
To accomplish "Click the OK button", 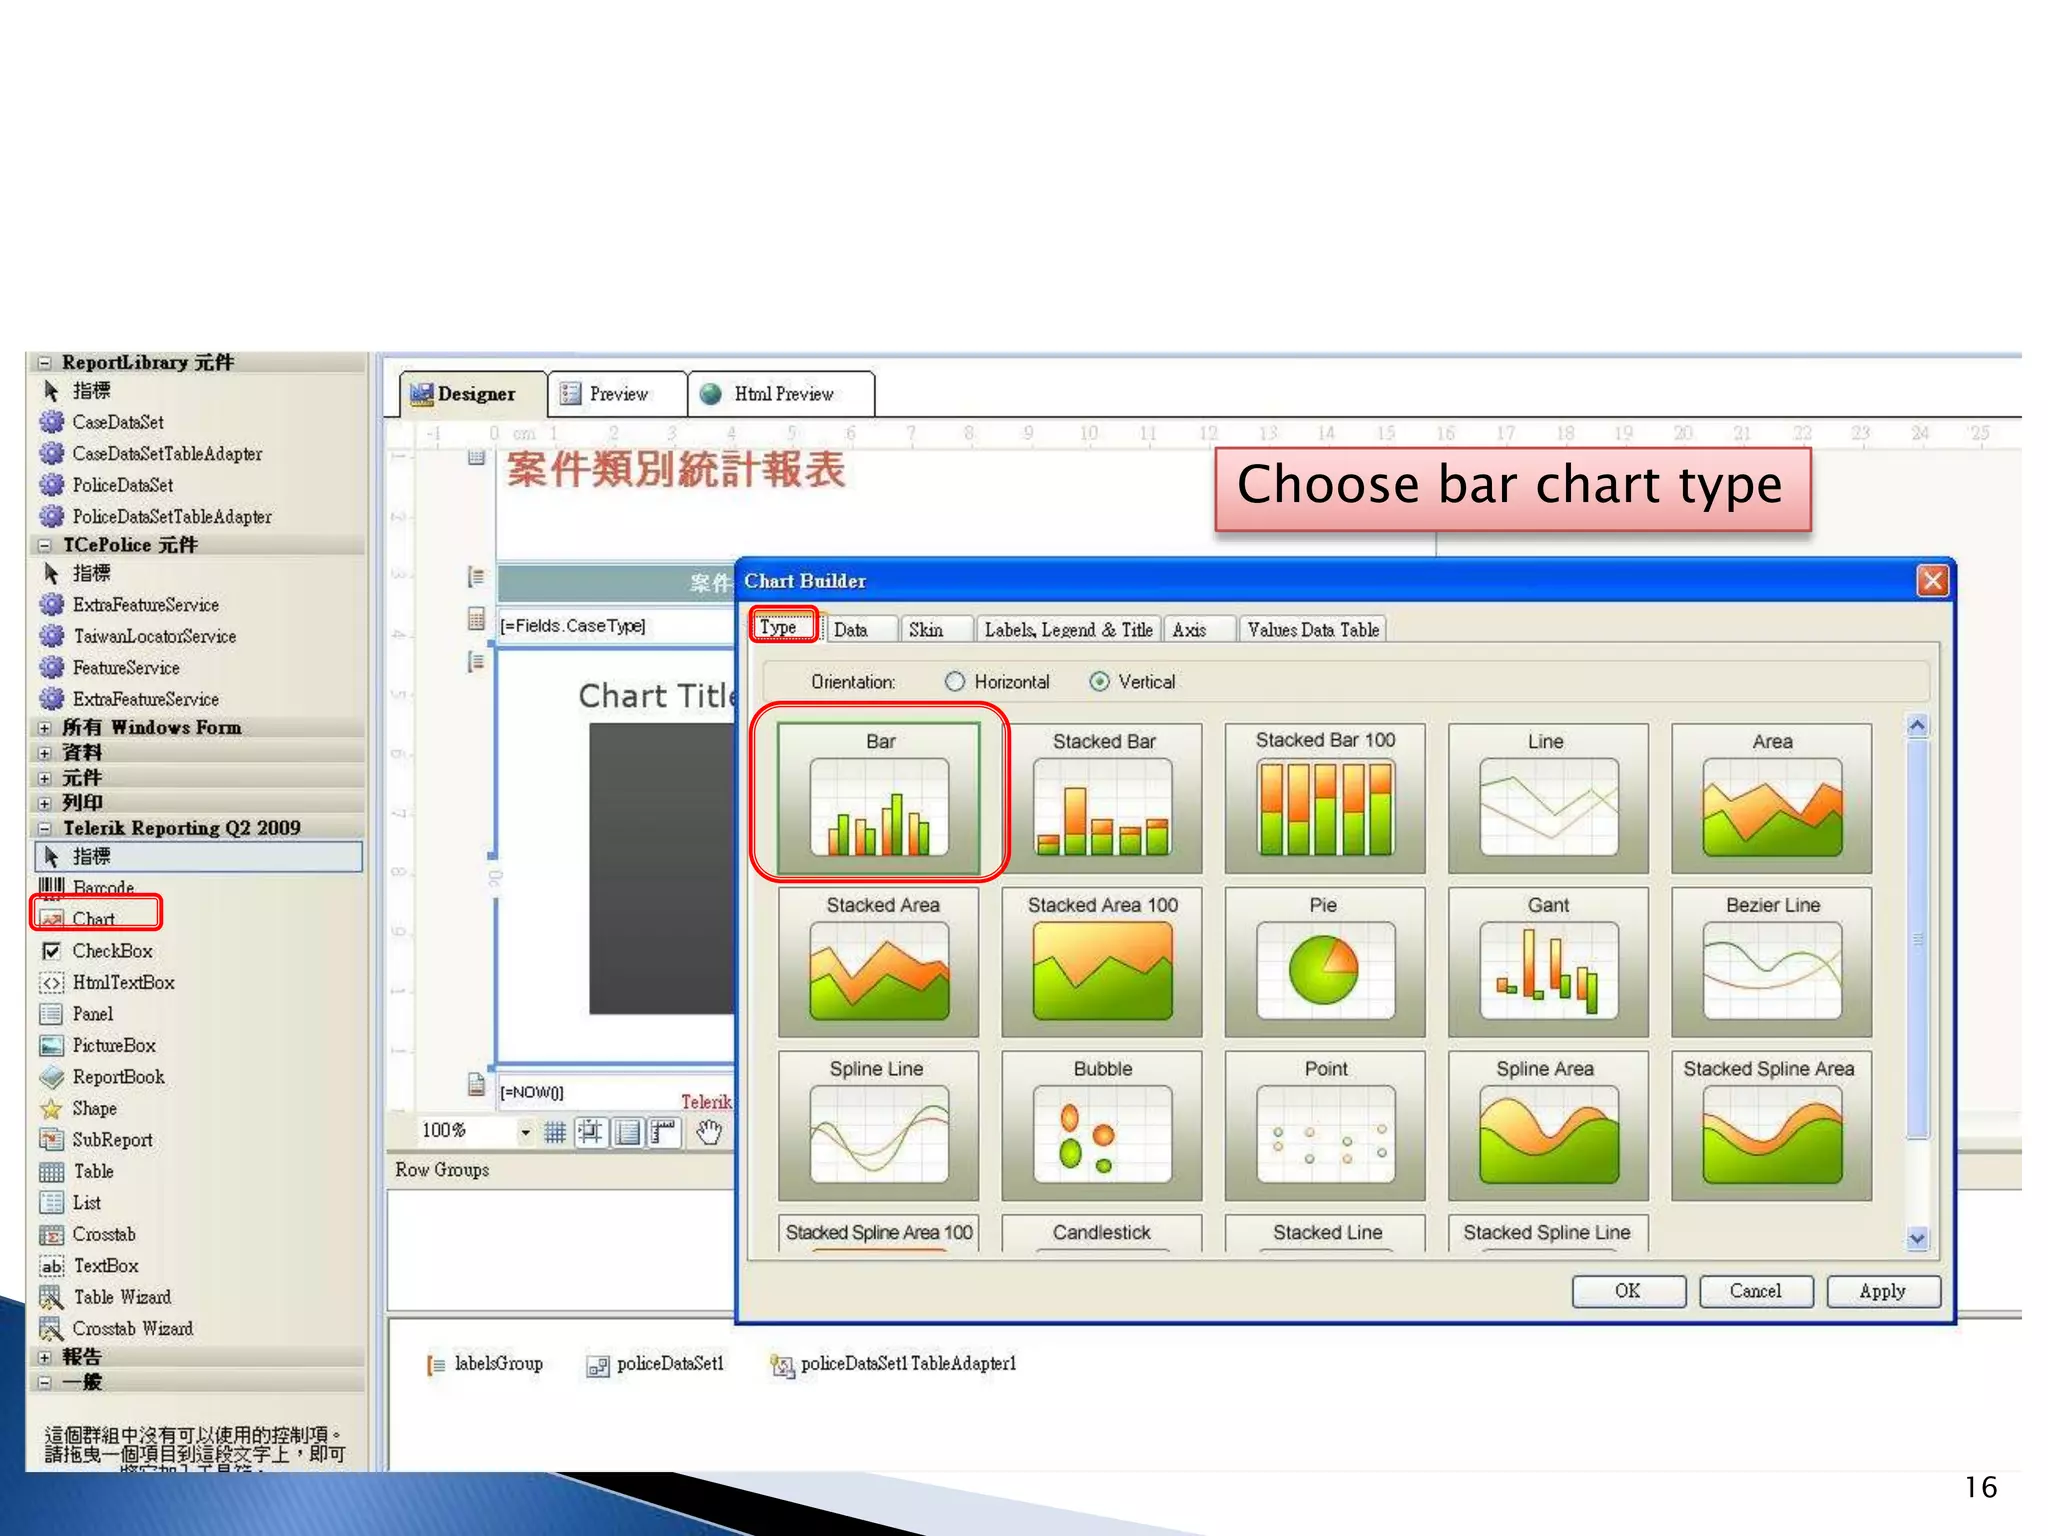I will point(1627,1291).
